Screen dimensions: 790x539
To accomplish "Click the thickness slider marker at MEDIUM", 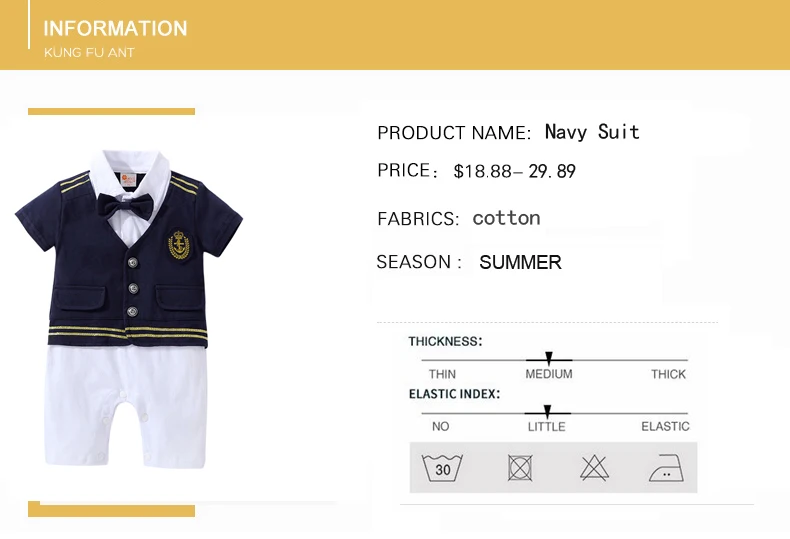I will (549, 358).
